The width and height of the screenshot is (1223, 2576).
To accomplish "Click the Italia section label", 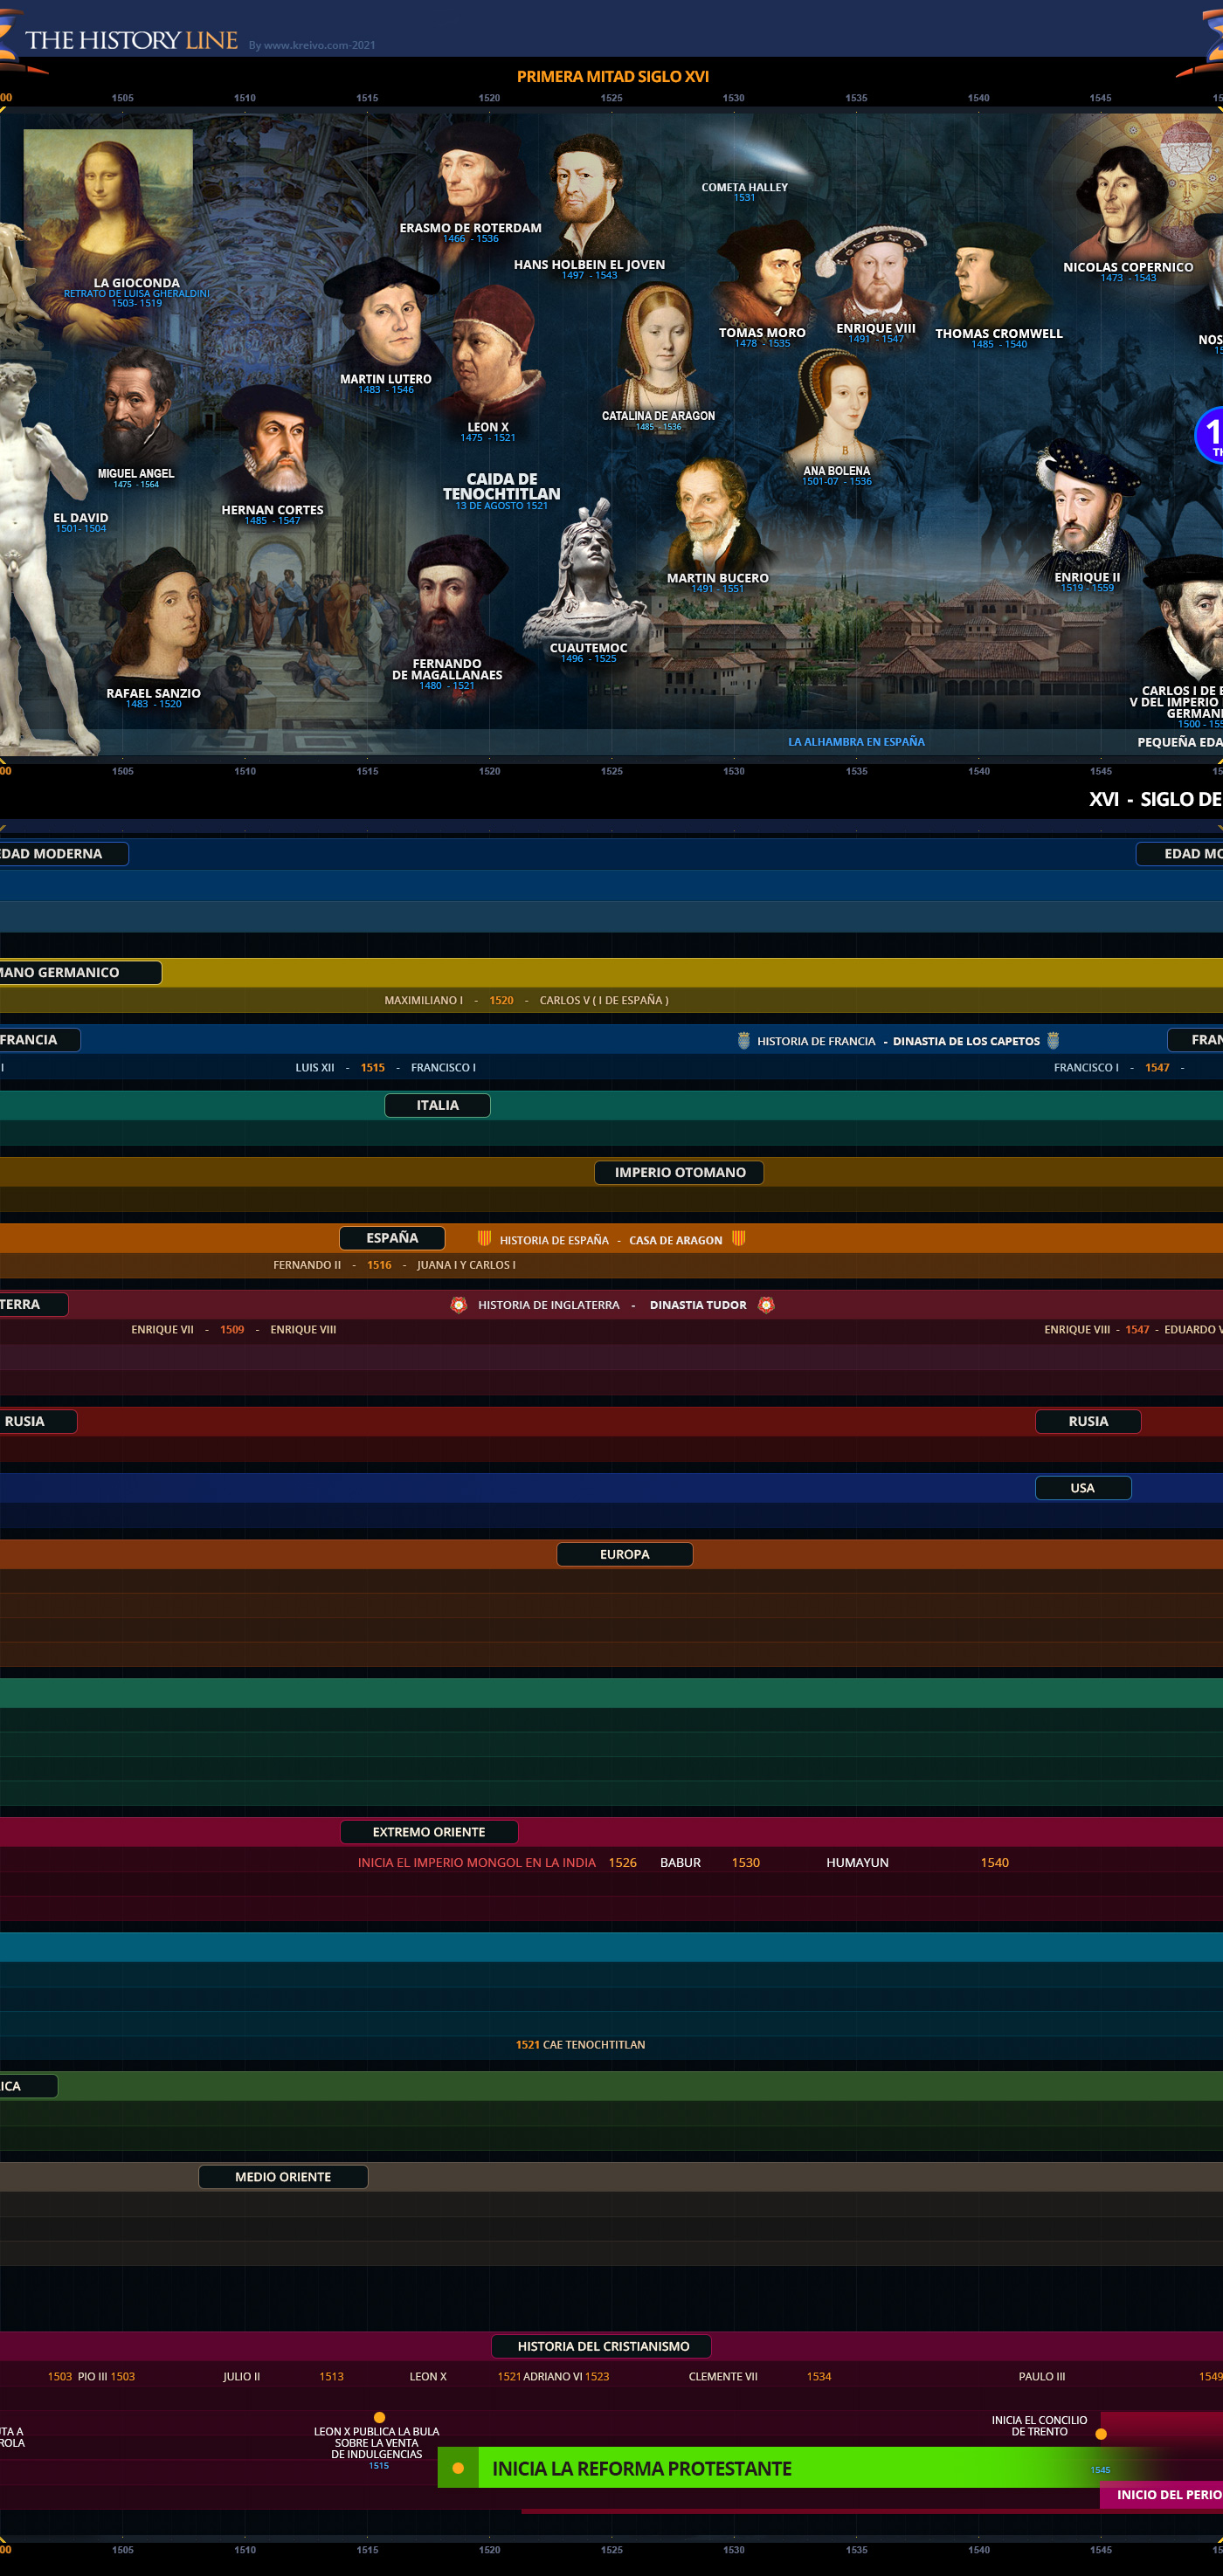I will coord(438,1105).
